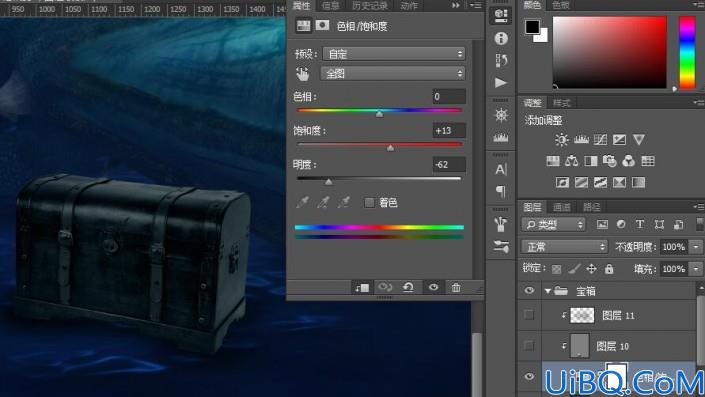Collapse the 宝箱 group
705x397 pixels.
pyautogui.click(x=548, y=291)
